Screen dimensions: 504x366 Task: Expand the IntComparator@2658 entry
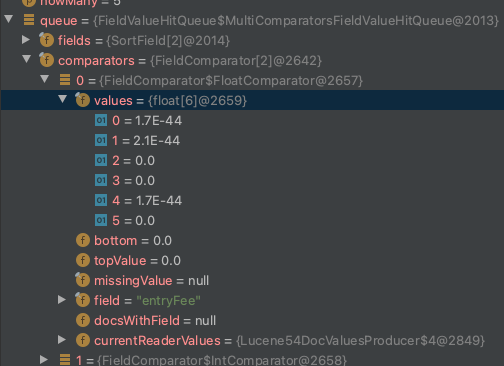click(44, 360)
